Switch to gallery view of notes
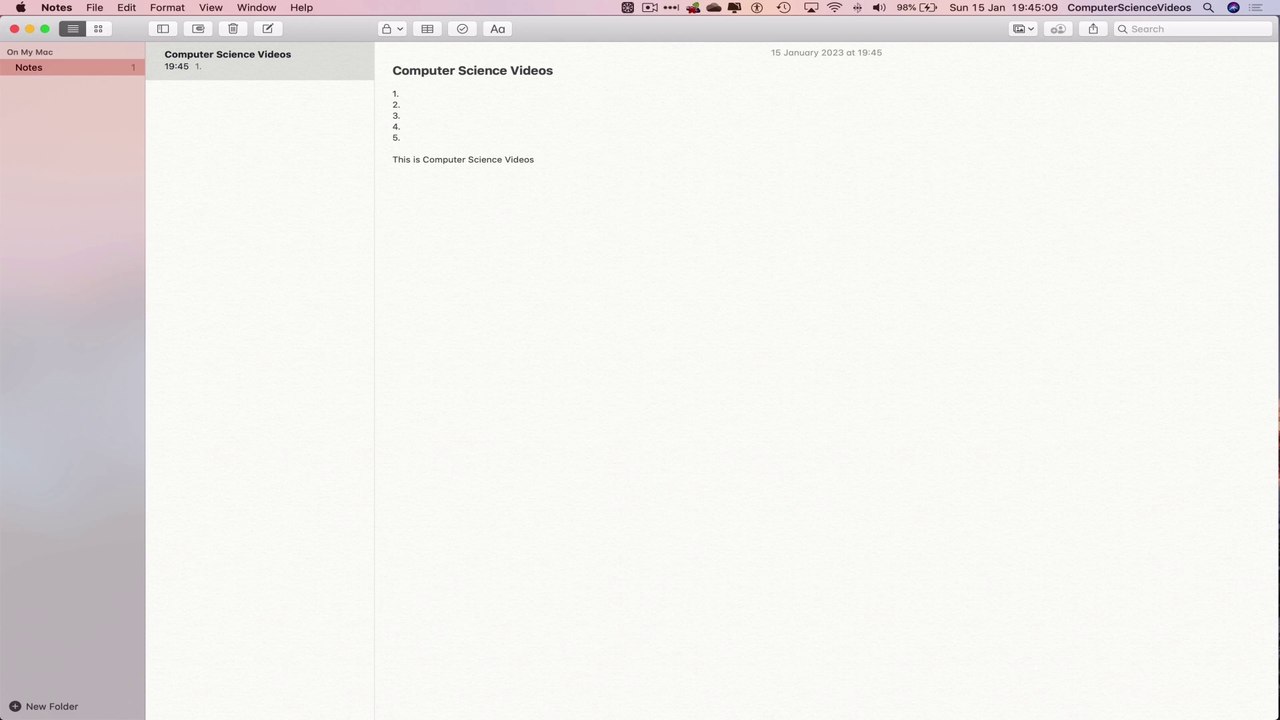Screen dimensions: 1280x720 click(98, 29)
